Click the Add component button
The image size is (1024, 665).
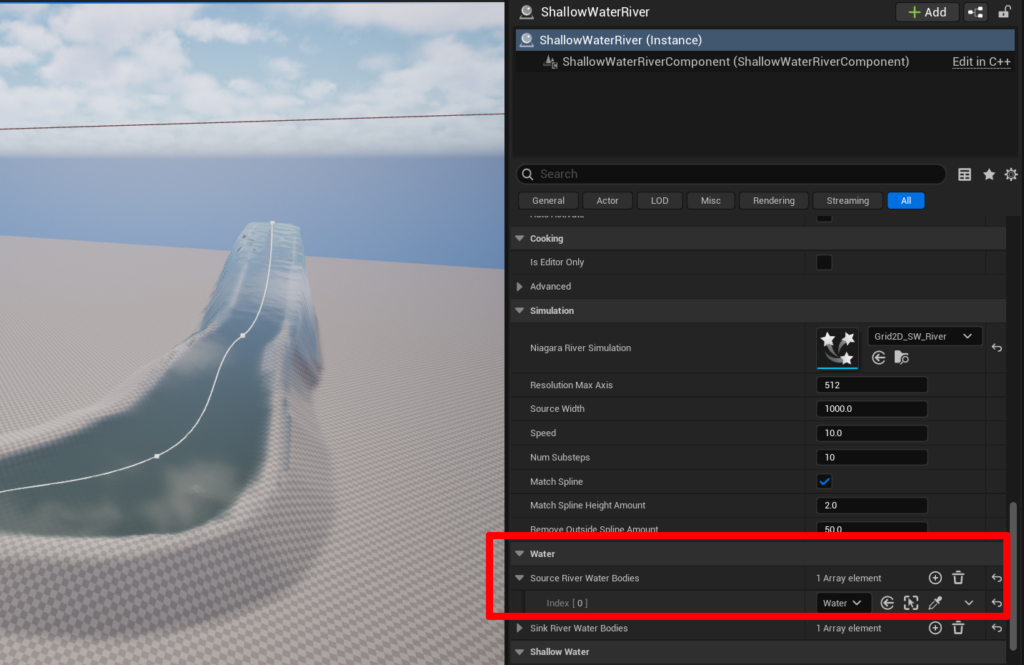click(926, 12)
